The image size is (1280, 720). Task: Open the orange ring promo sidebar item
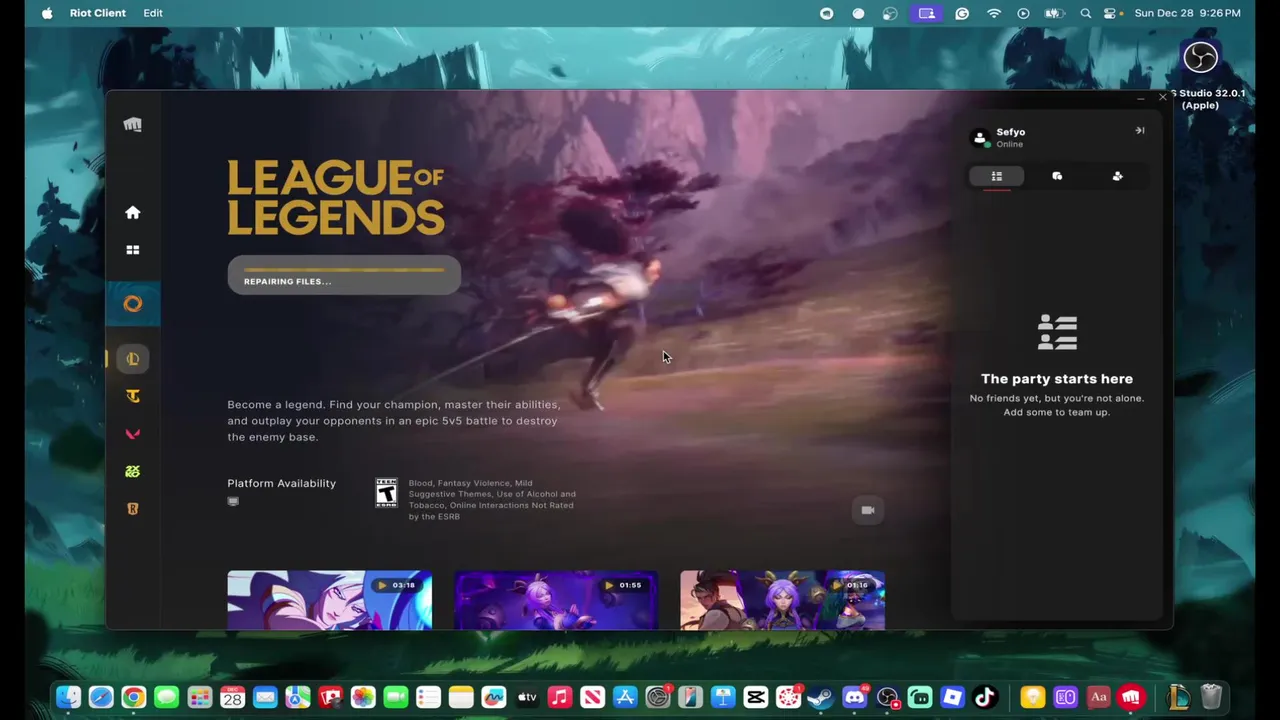[132, 304]
